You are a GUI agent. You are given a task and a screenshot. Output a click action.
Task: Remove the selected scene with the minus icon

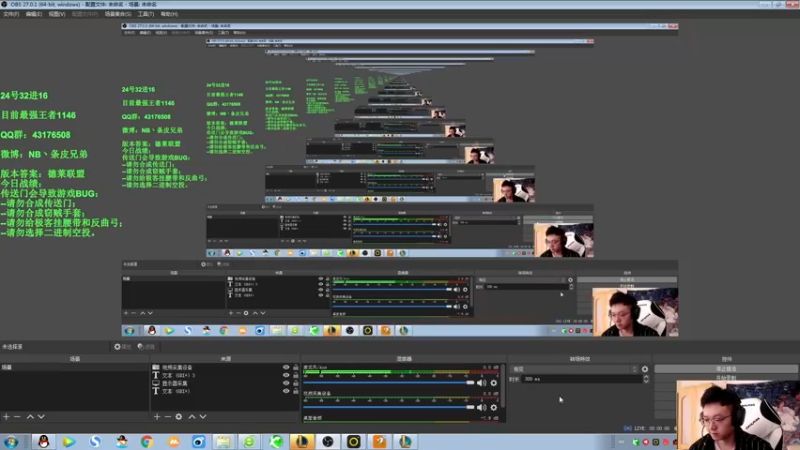[17, 417]
